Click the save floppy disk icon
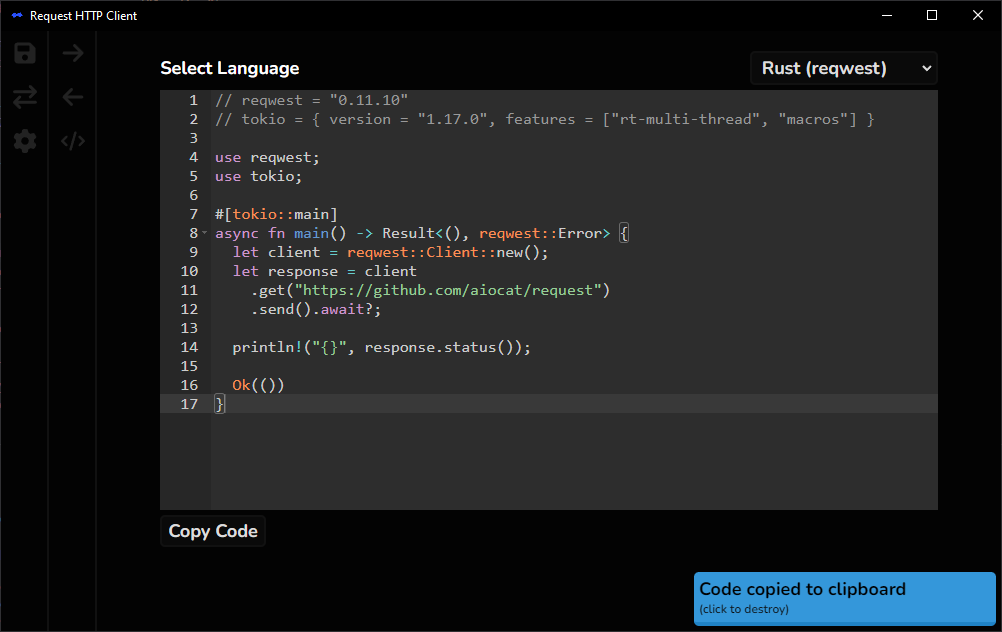The height and width of the screenshot is (632, 1002). pyautogui.click(x=25, y=53)
